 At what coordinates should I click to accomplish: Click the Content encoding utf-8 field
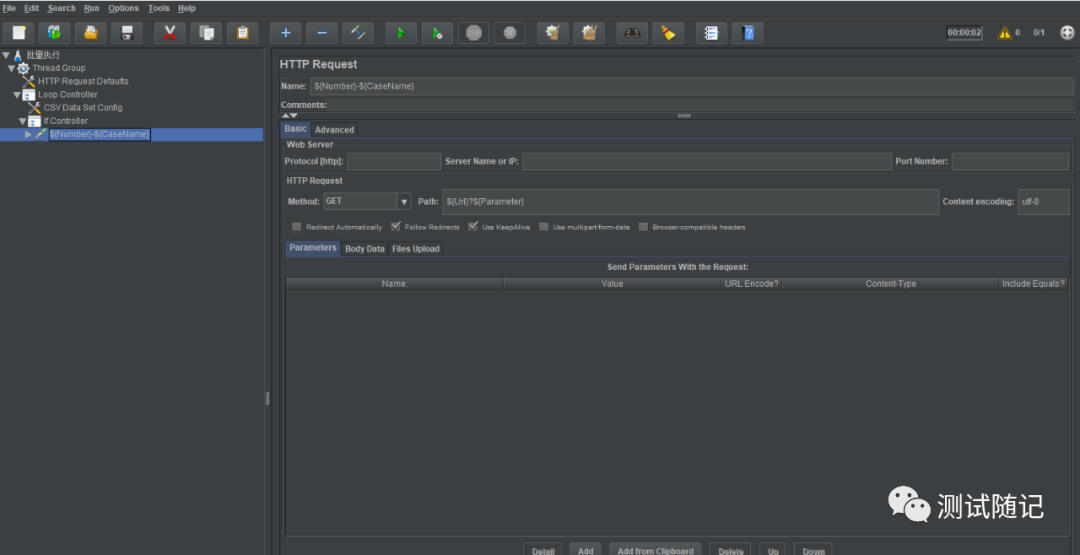(1043, 202)
